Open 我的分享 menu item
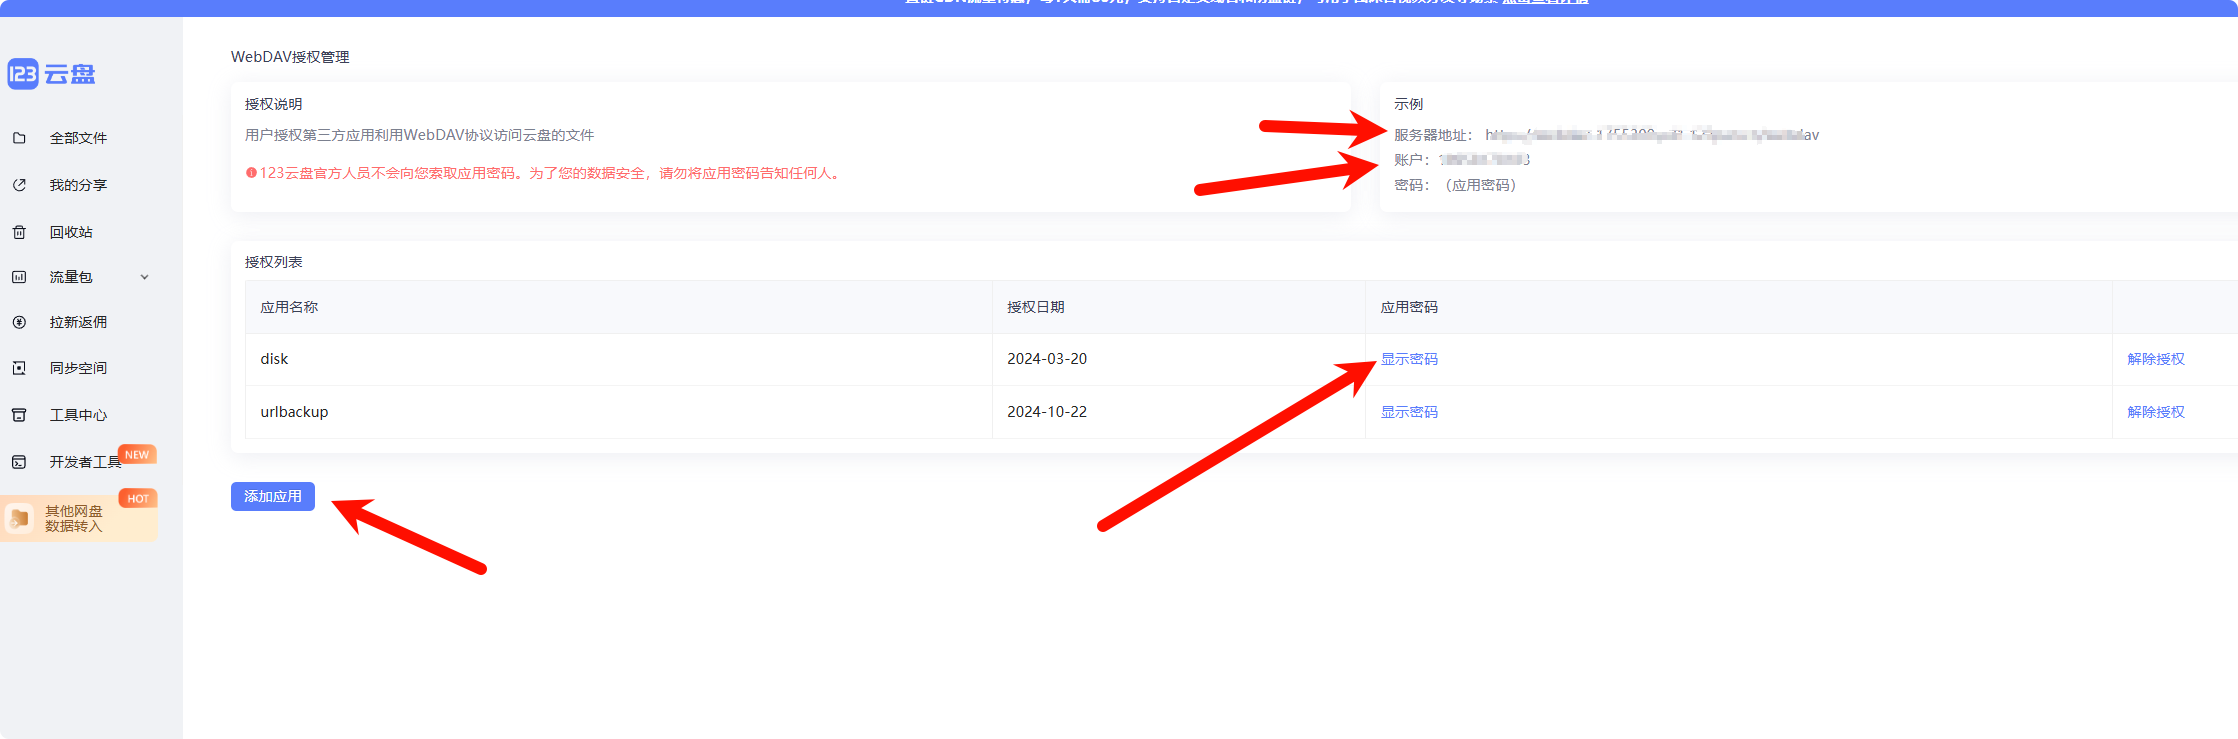This screenshot has width=2238, height=739. (78, 185)
